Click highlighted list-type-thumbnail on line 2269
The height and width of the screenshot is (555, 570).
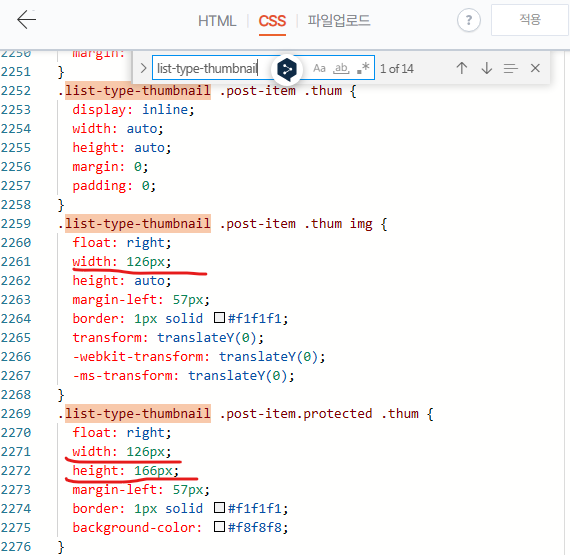(x=138, y=413)
